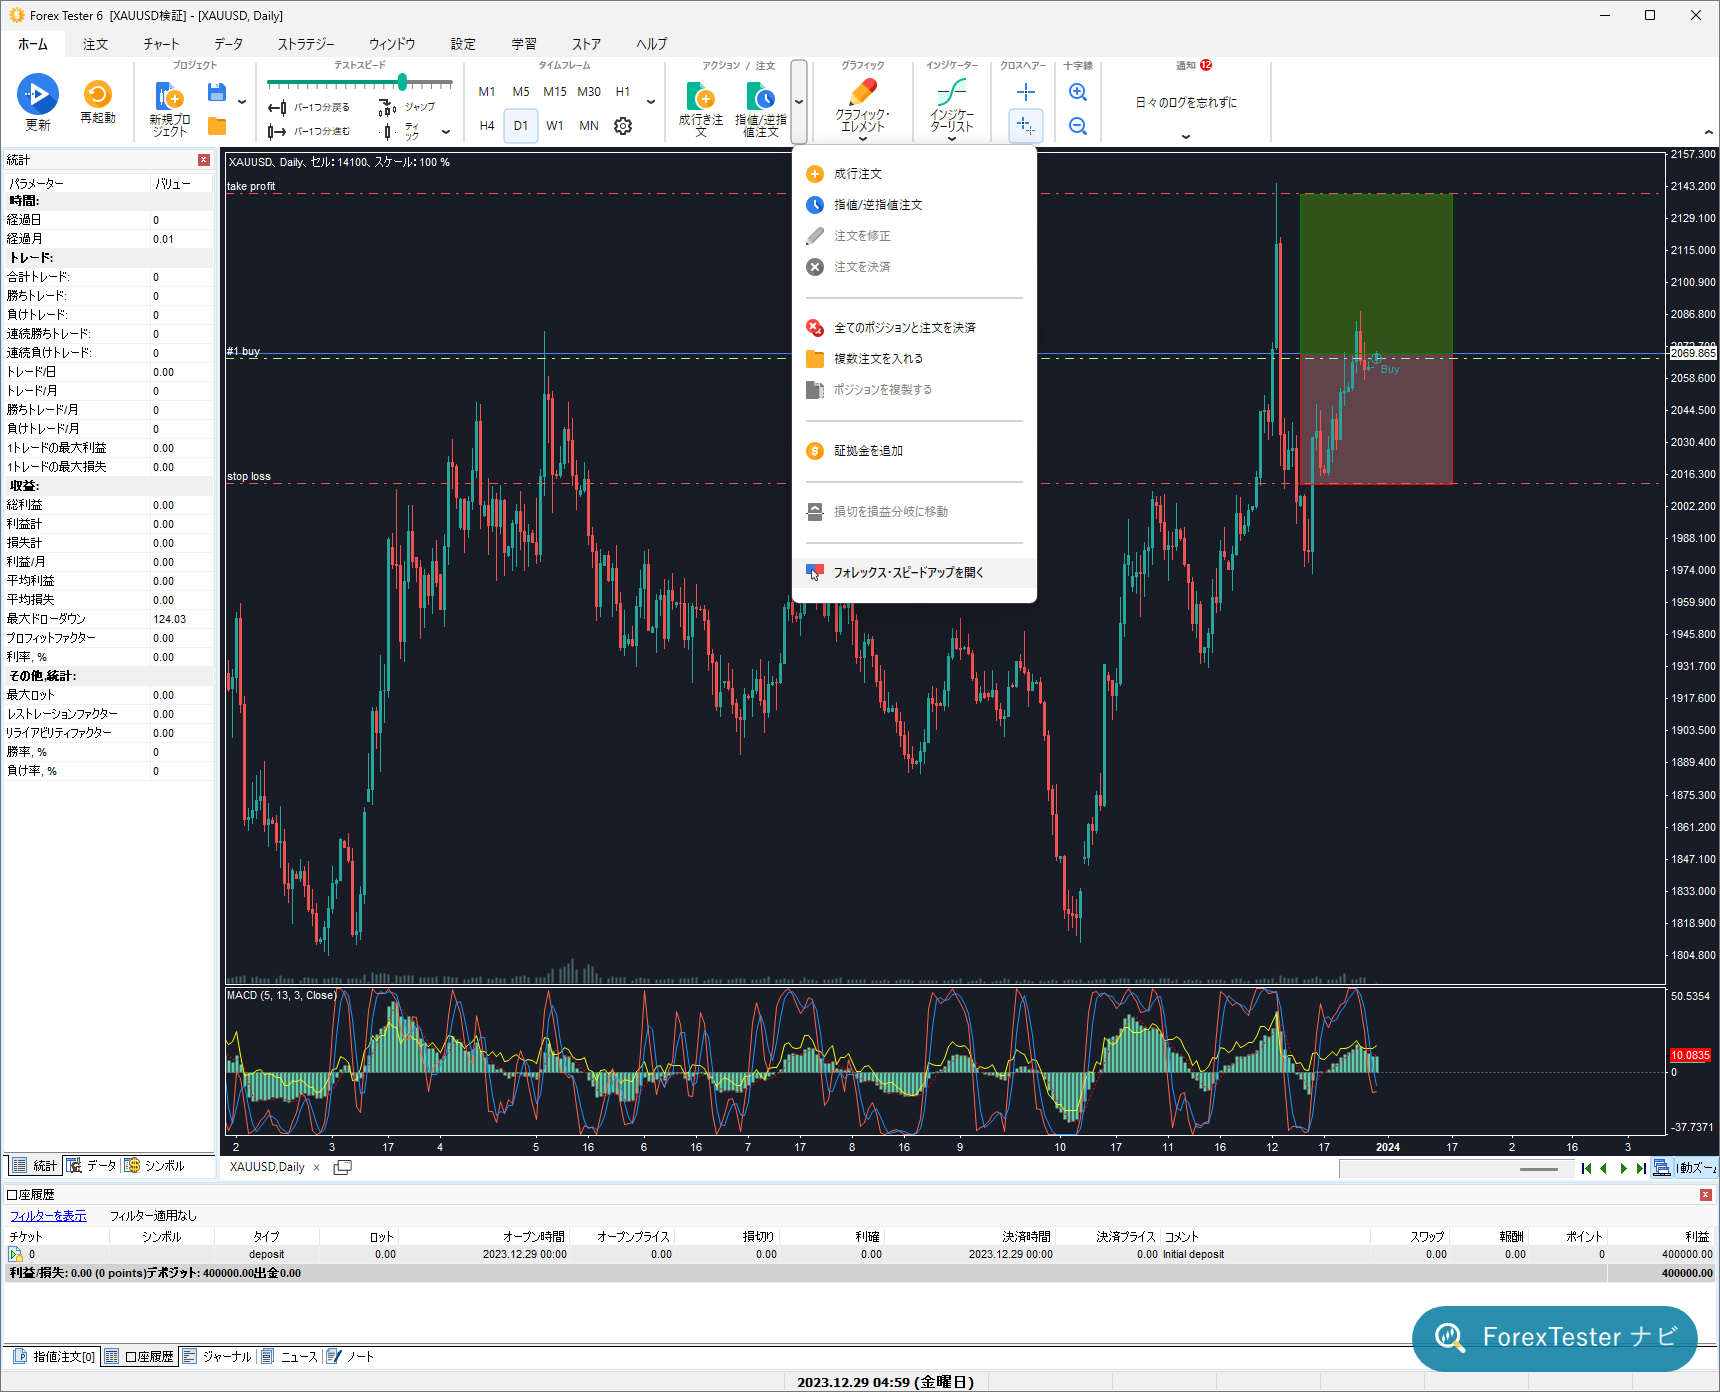Viewport: 1720px width, 1392px height.
Task: Click the ジャンプ jump icon
Action: click(387, 107)
